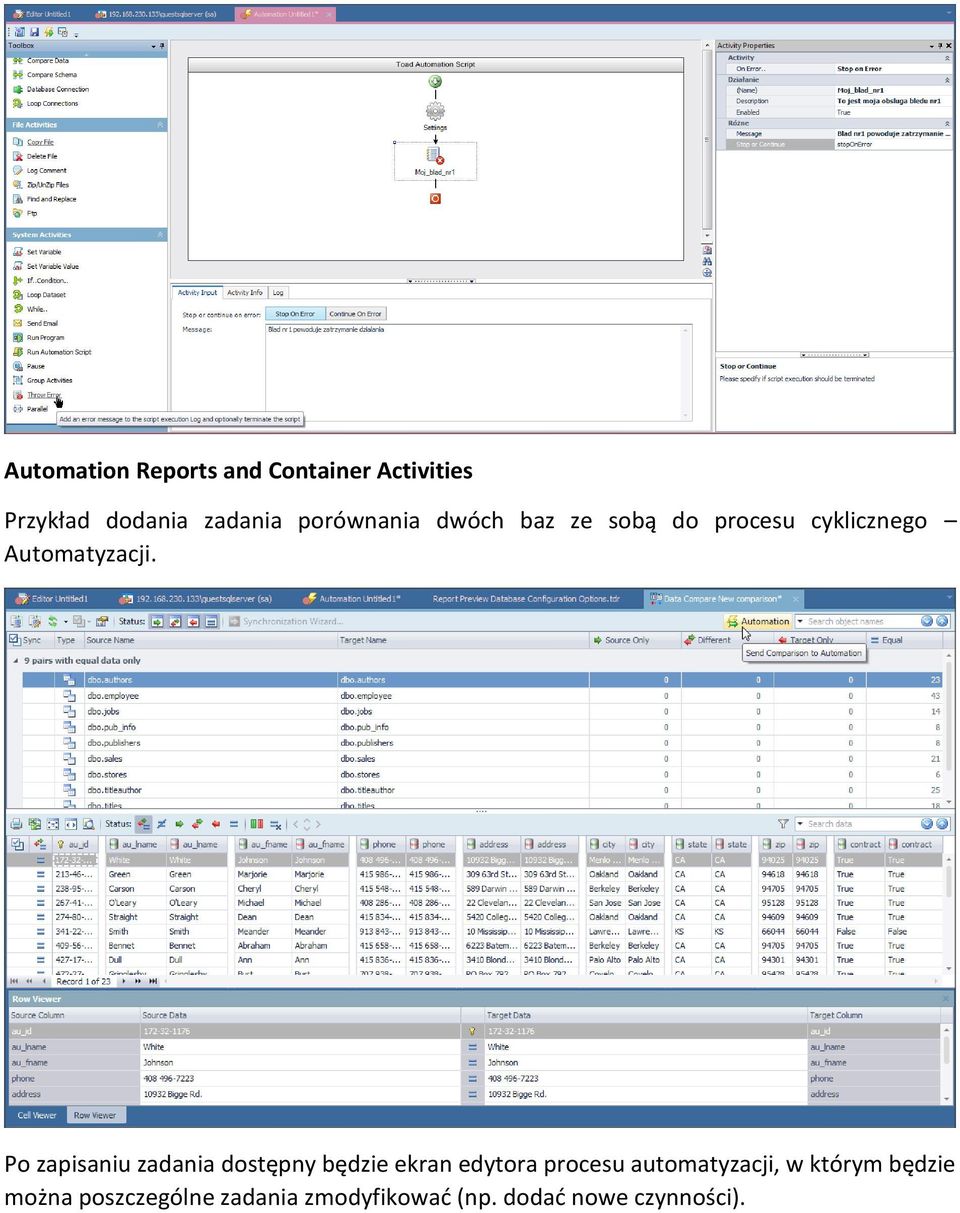Screen dimensions: 960x1213
Task: Click the green start node of the script
Action: point(435,82)
